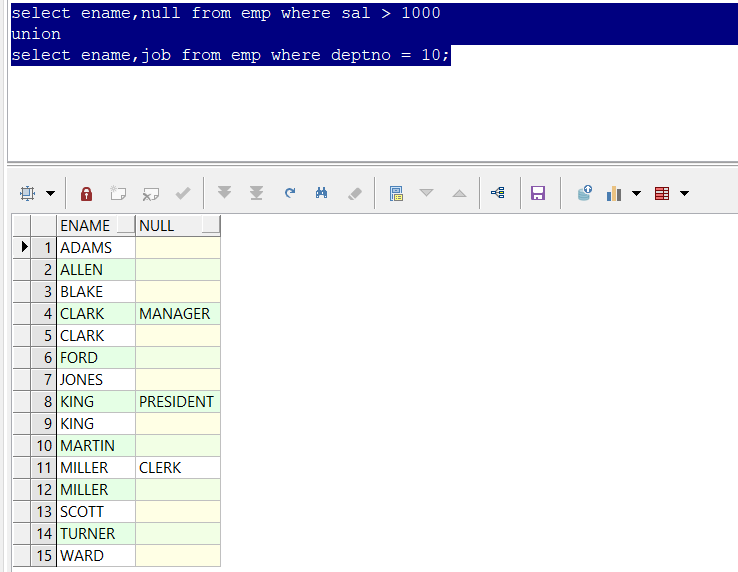Click the fetch last page icon
Image resolution: width=738 pixels, height=572 pixels.
click(257, 193)
